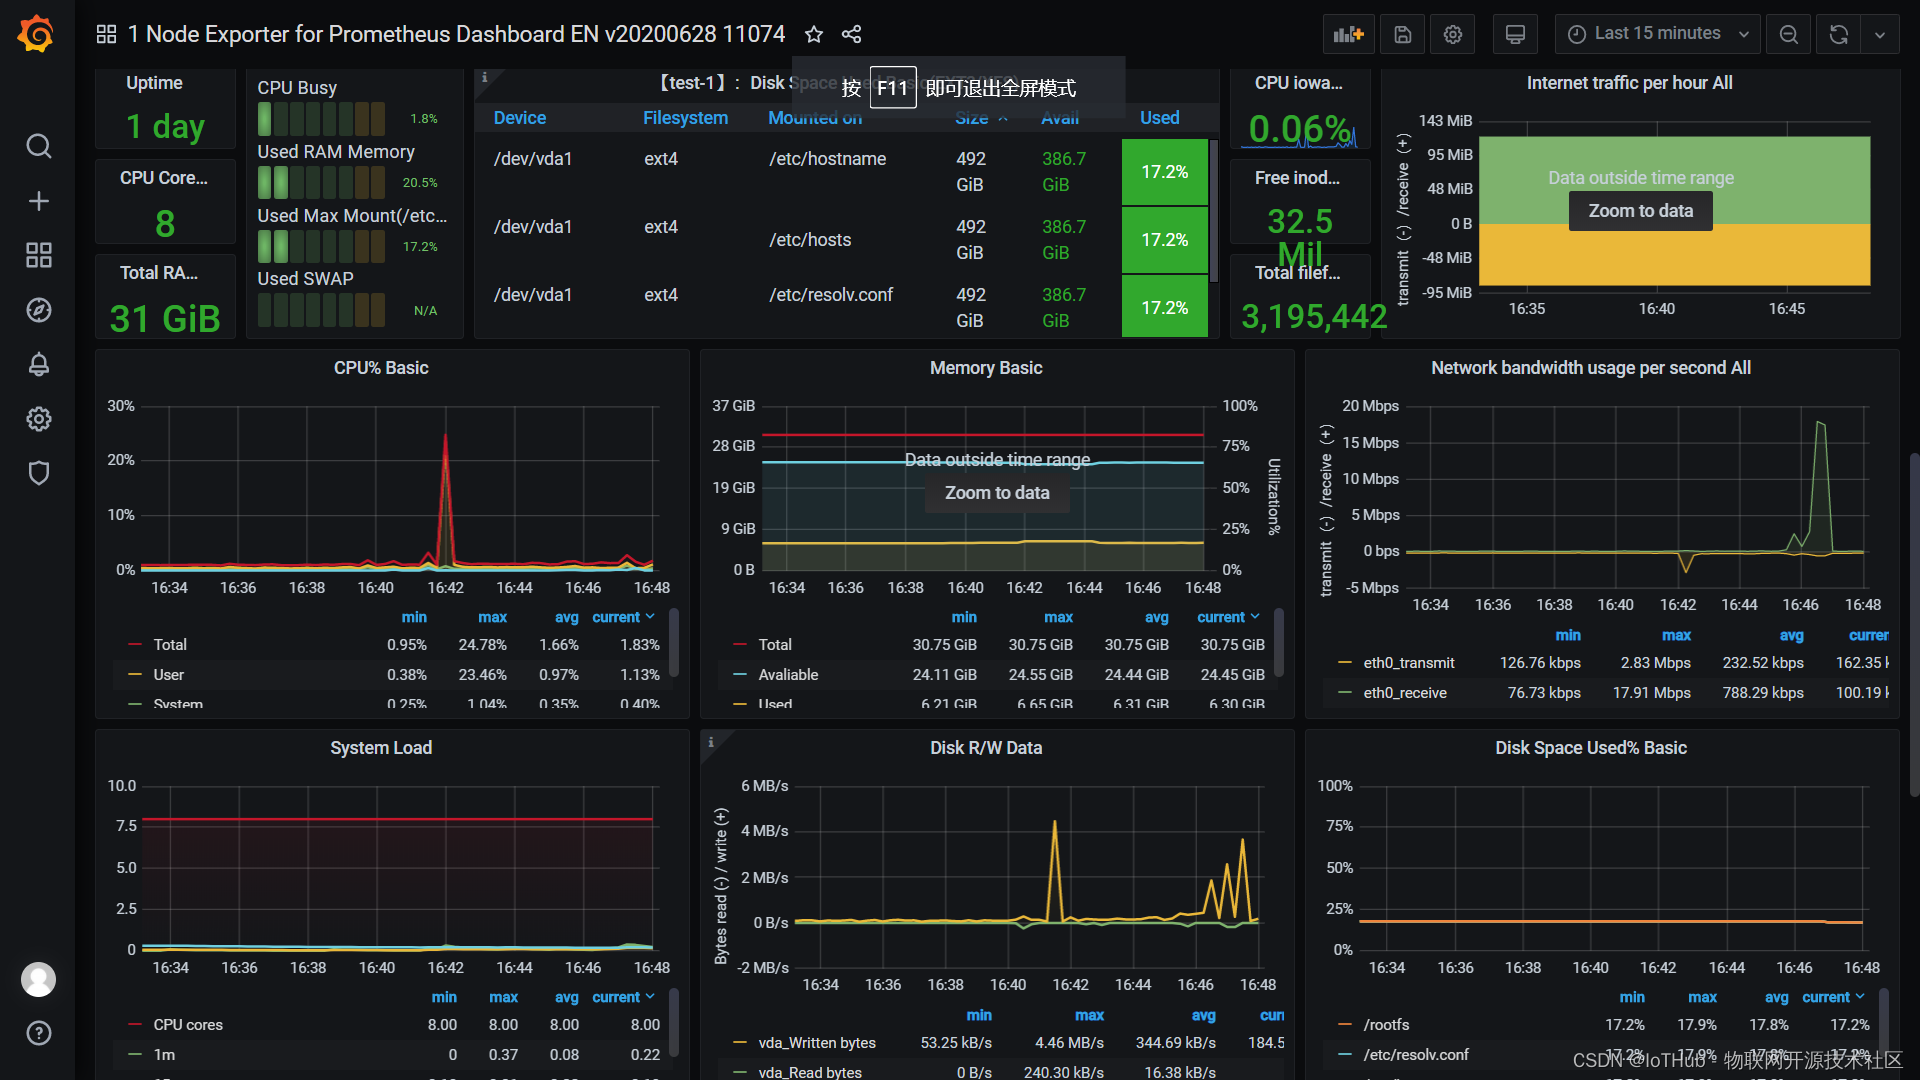Open Configuration gear in sidebar

[38, 418]
